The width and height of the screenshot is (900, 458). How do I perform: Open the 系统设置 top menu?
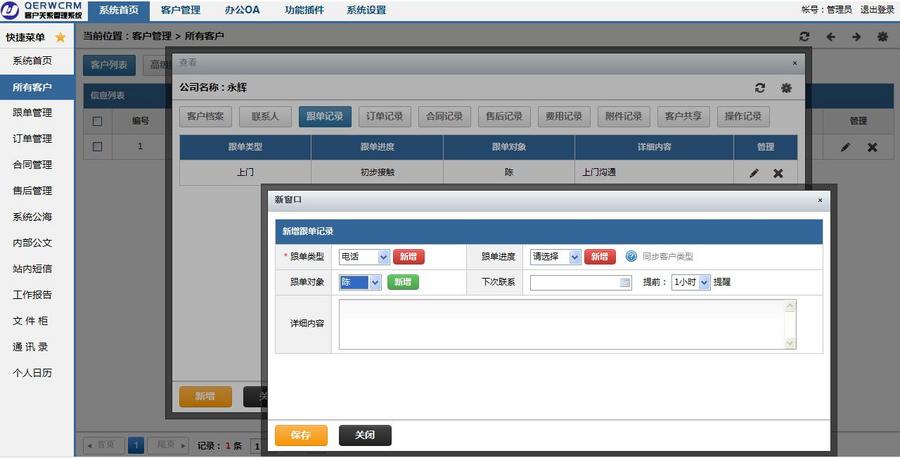click(366, 10)
